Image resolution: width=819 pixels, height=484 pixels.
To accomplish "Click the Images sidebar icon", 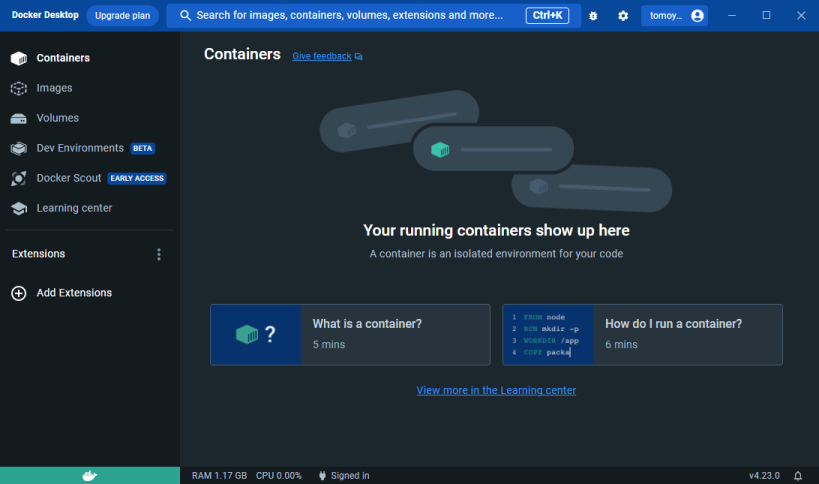I will click(x=19, y=88).
